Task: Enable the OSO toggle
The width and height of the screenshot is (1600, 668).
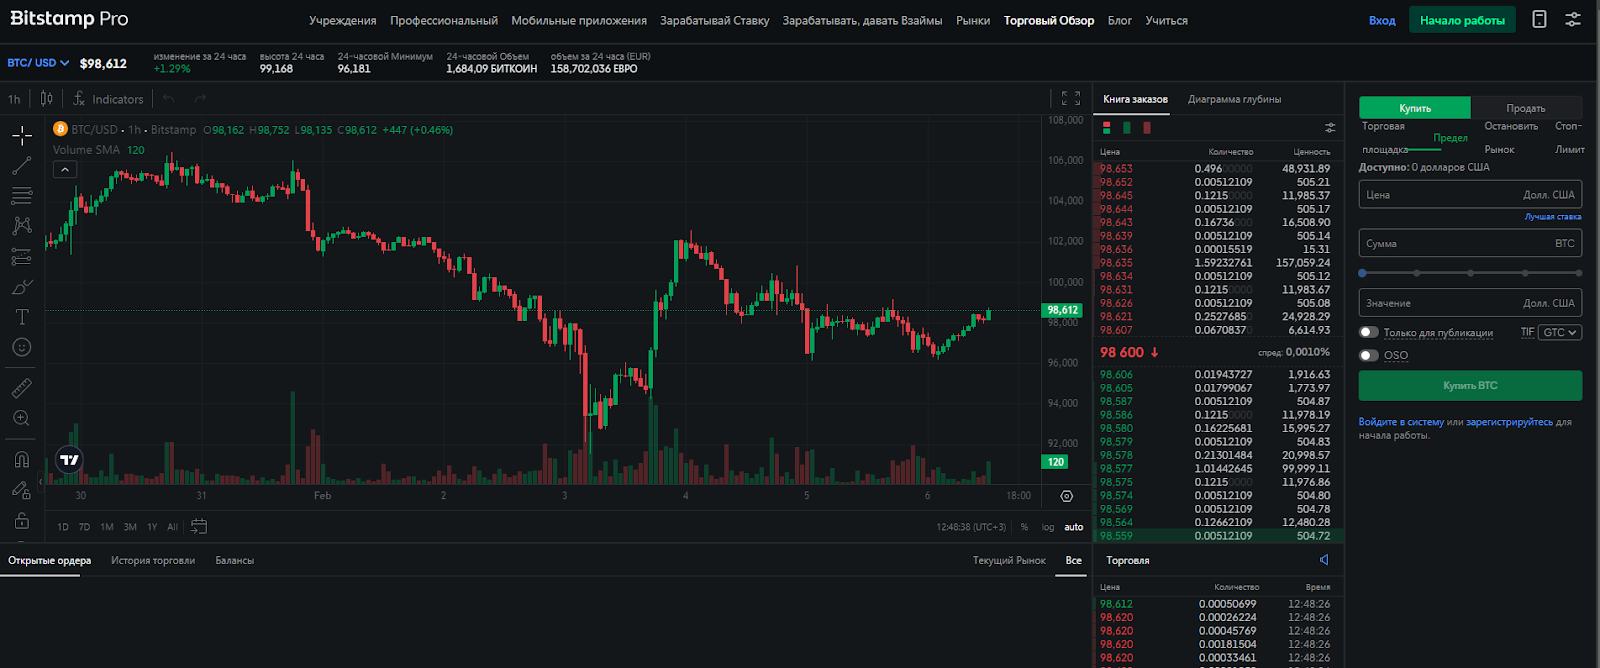Action: tap(1369, 355)
